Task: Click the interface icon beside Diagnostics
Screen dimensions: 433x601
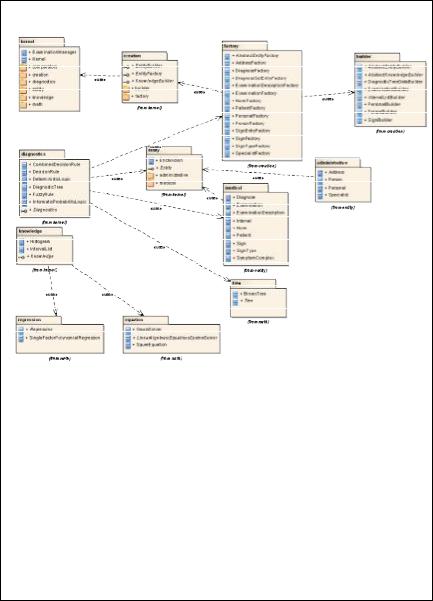Action: [24, 210]
